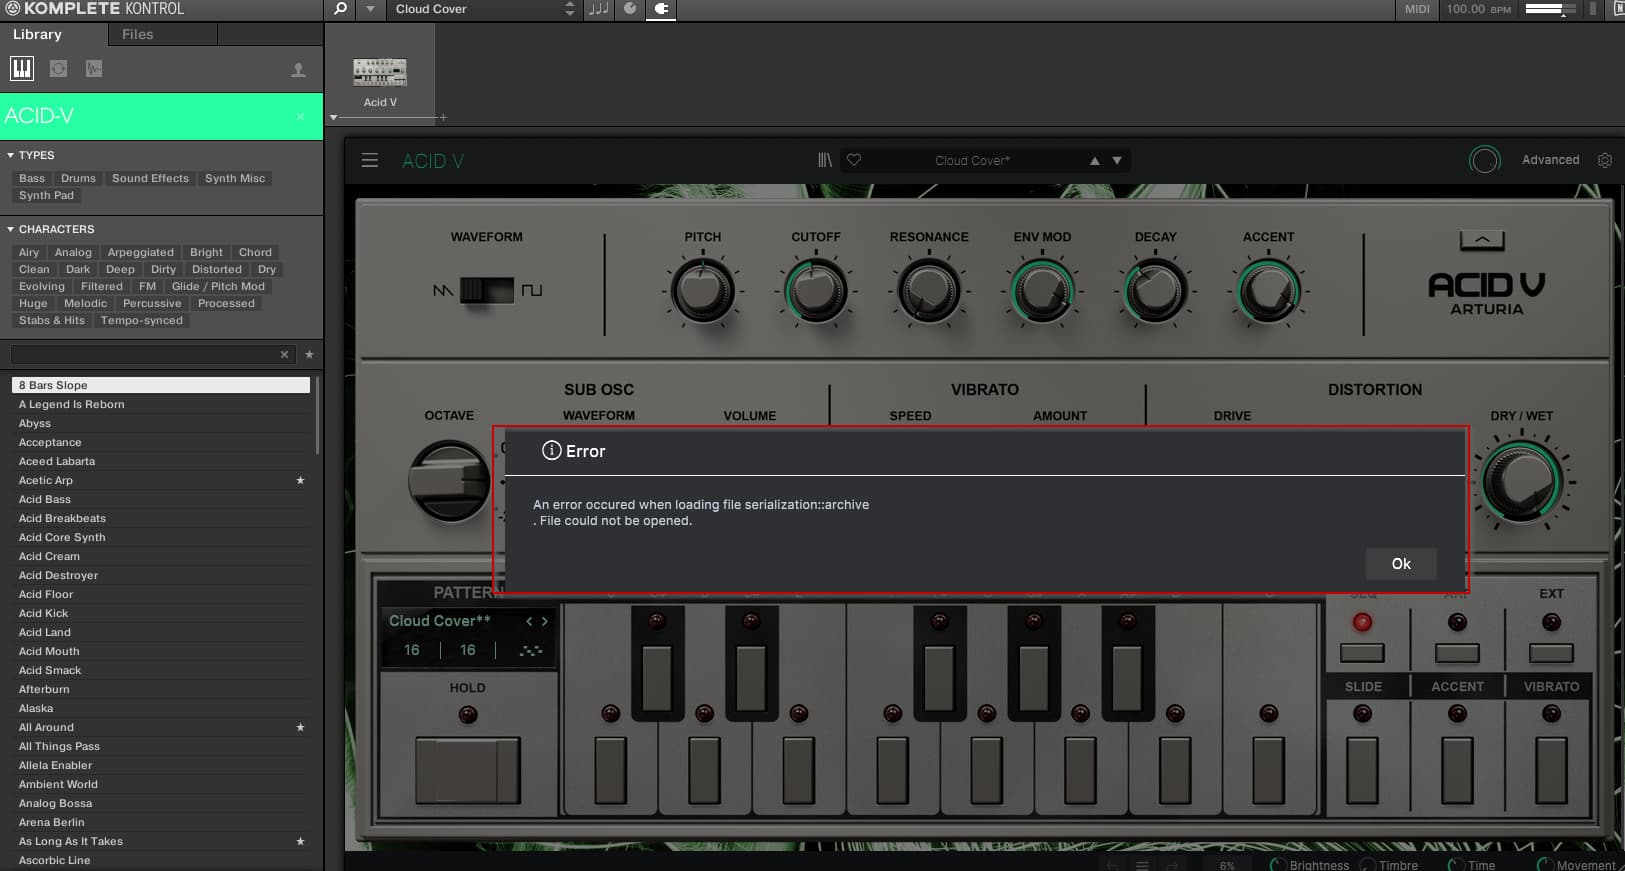Filter by Tempo-synced character tag

coord(142,320)
